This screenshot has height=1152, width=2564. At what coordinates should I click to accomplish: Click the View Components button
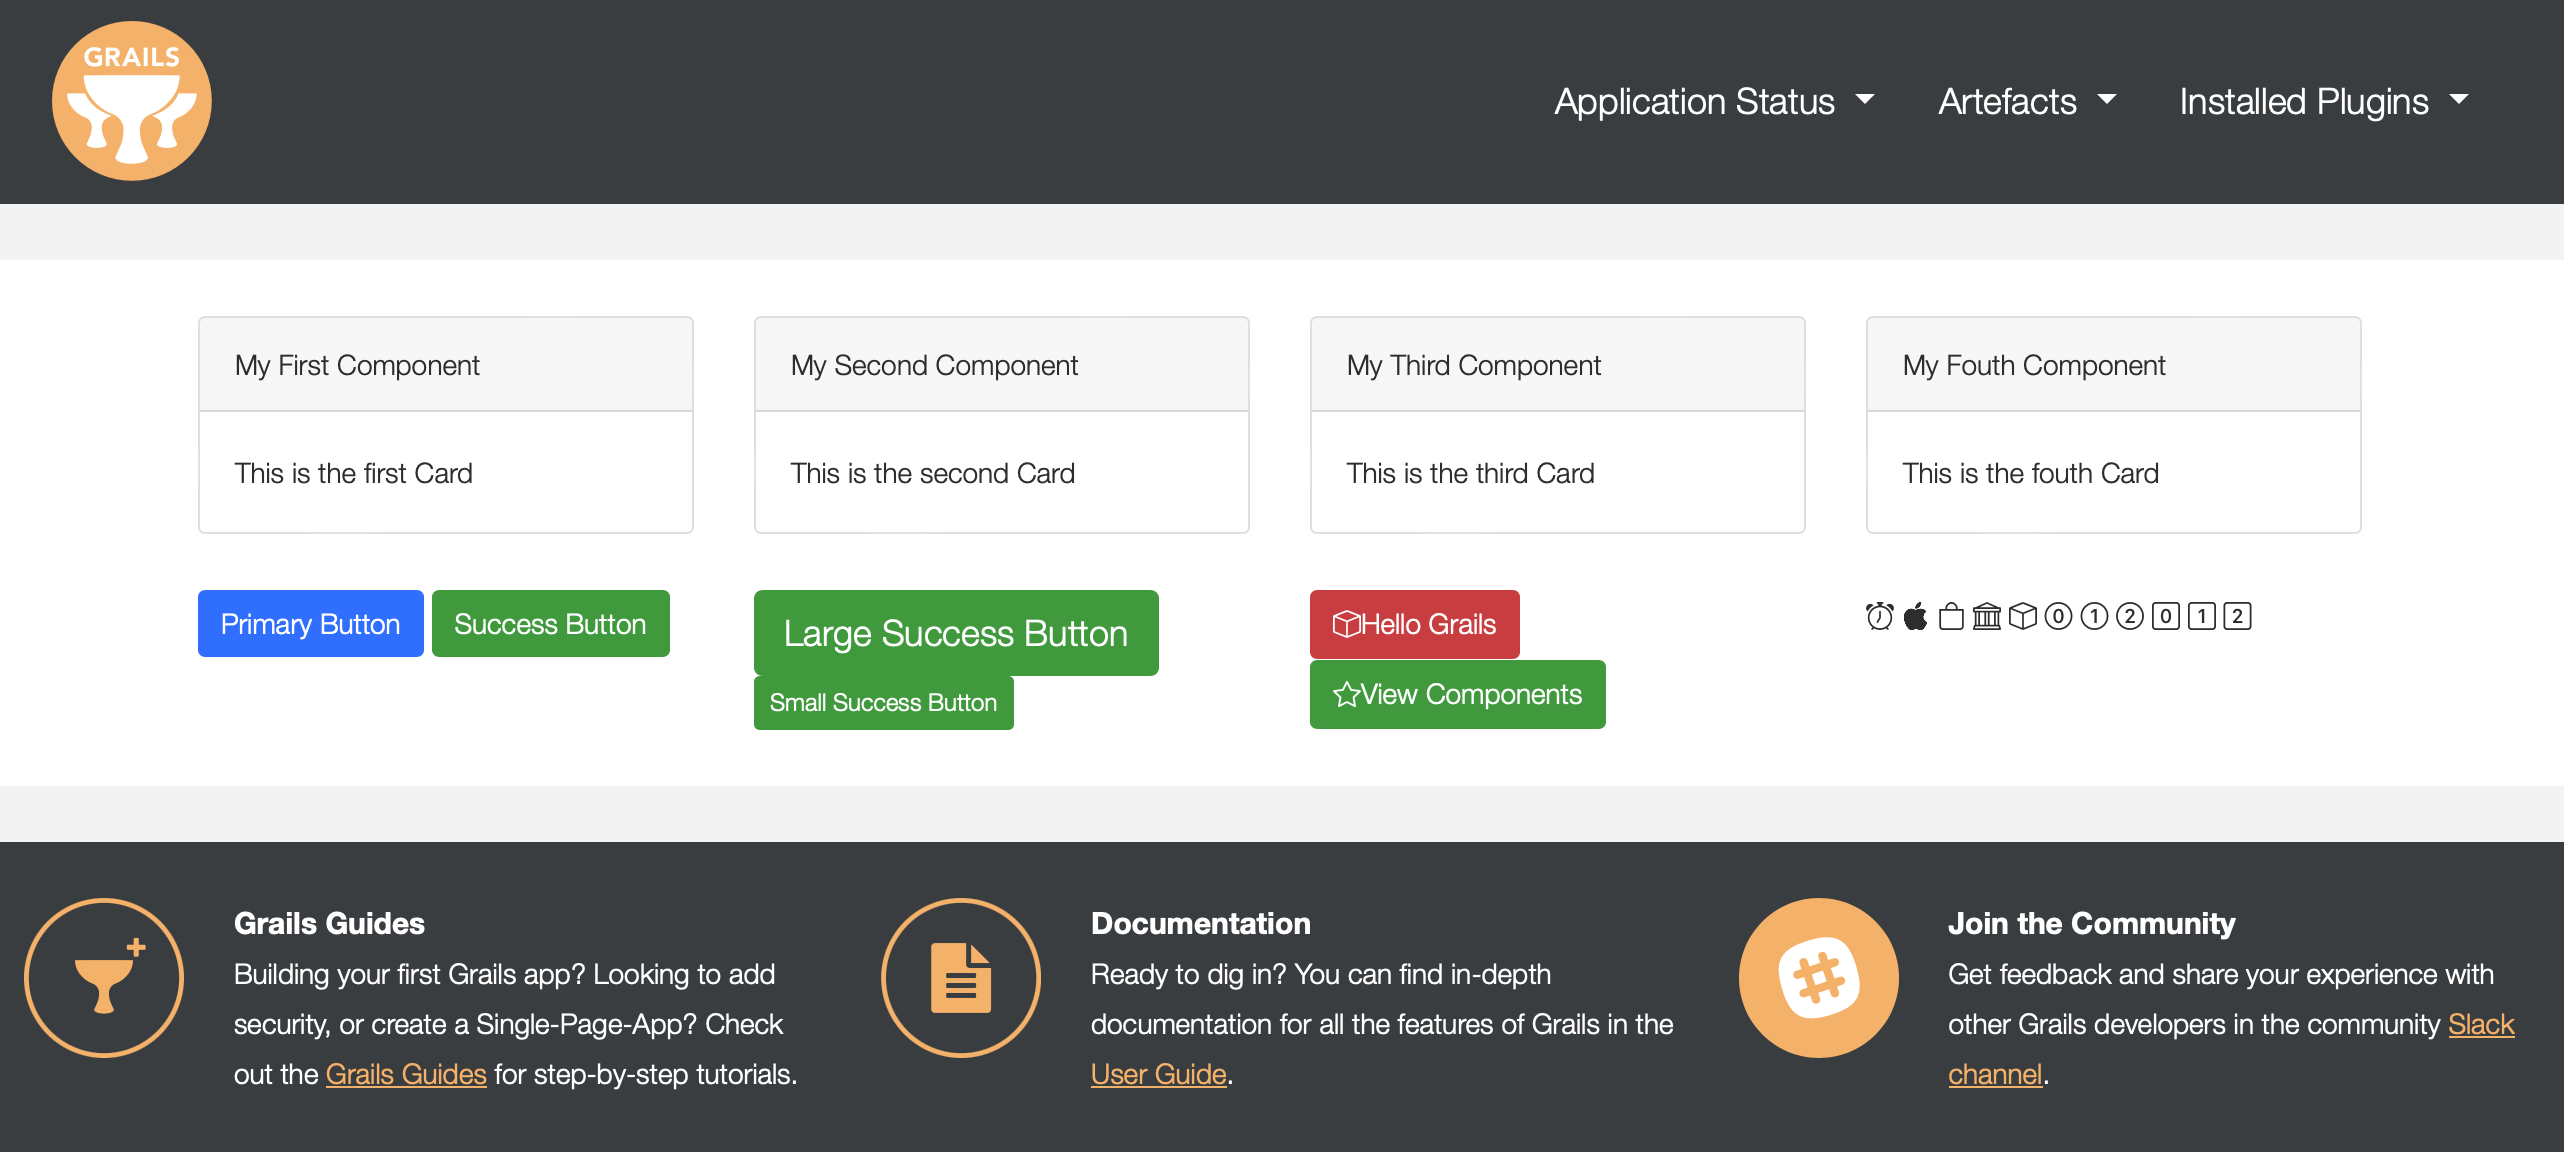coord(1458,694)
